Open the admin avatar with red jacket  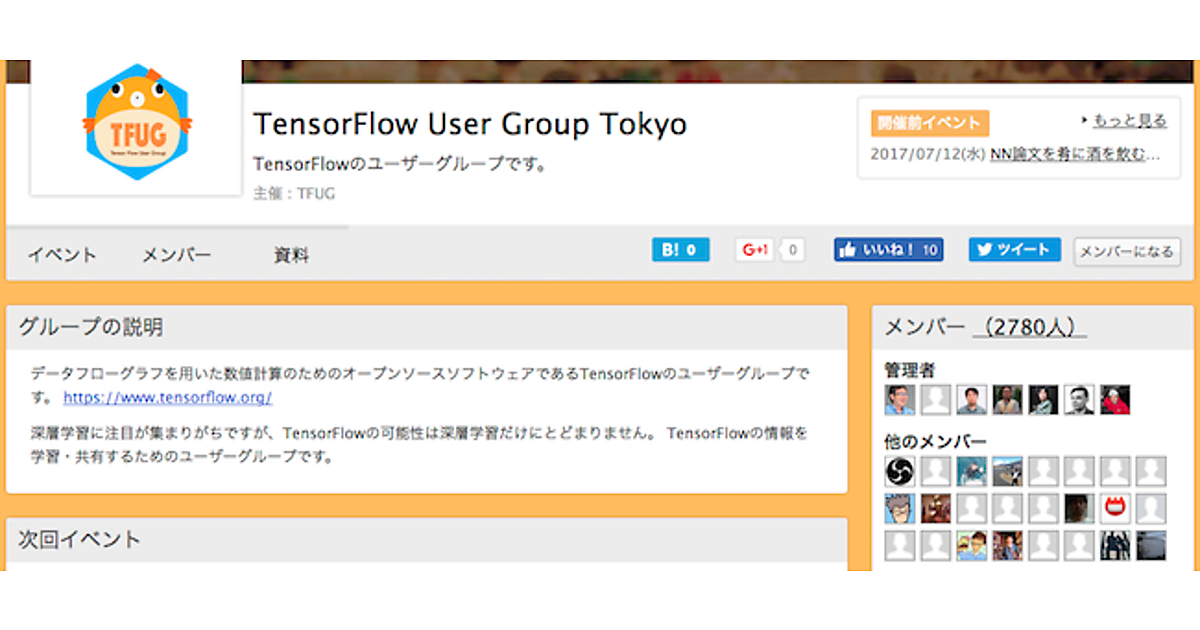tap(1115, 400)
